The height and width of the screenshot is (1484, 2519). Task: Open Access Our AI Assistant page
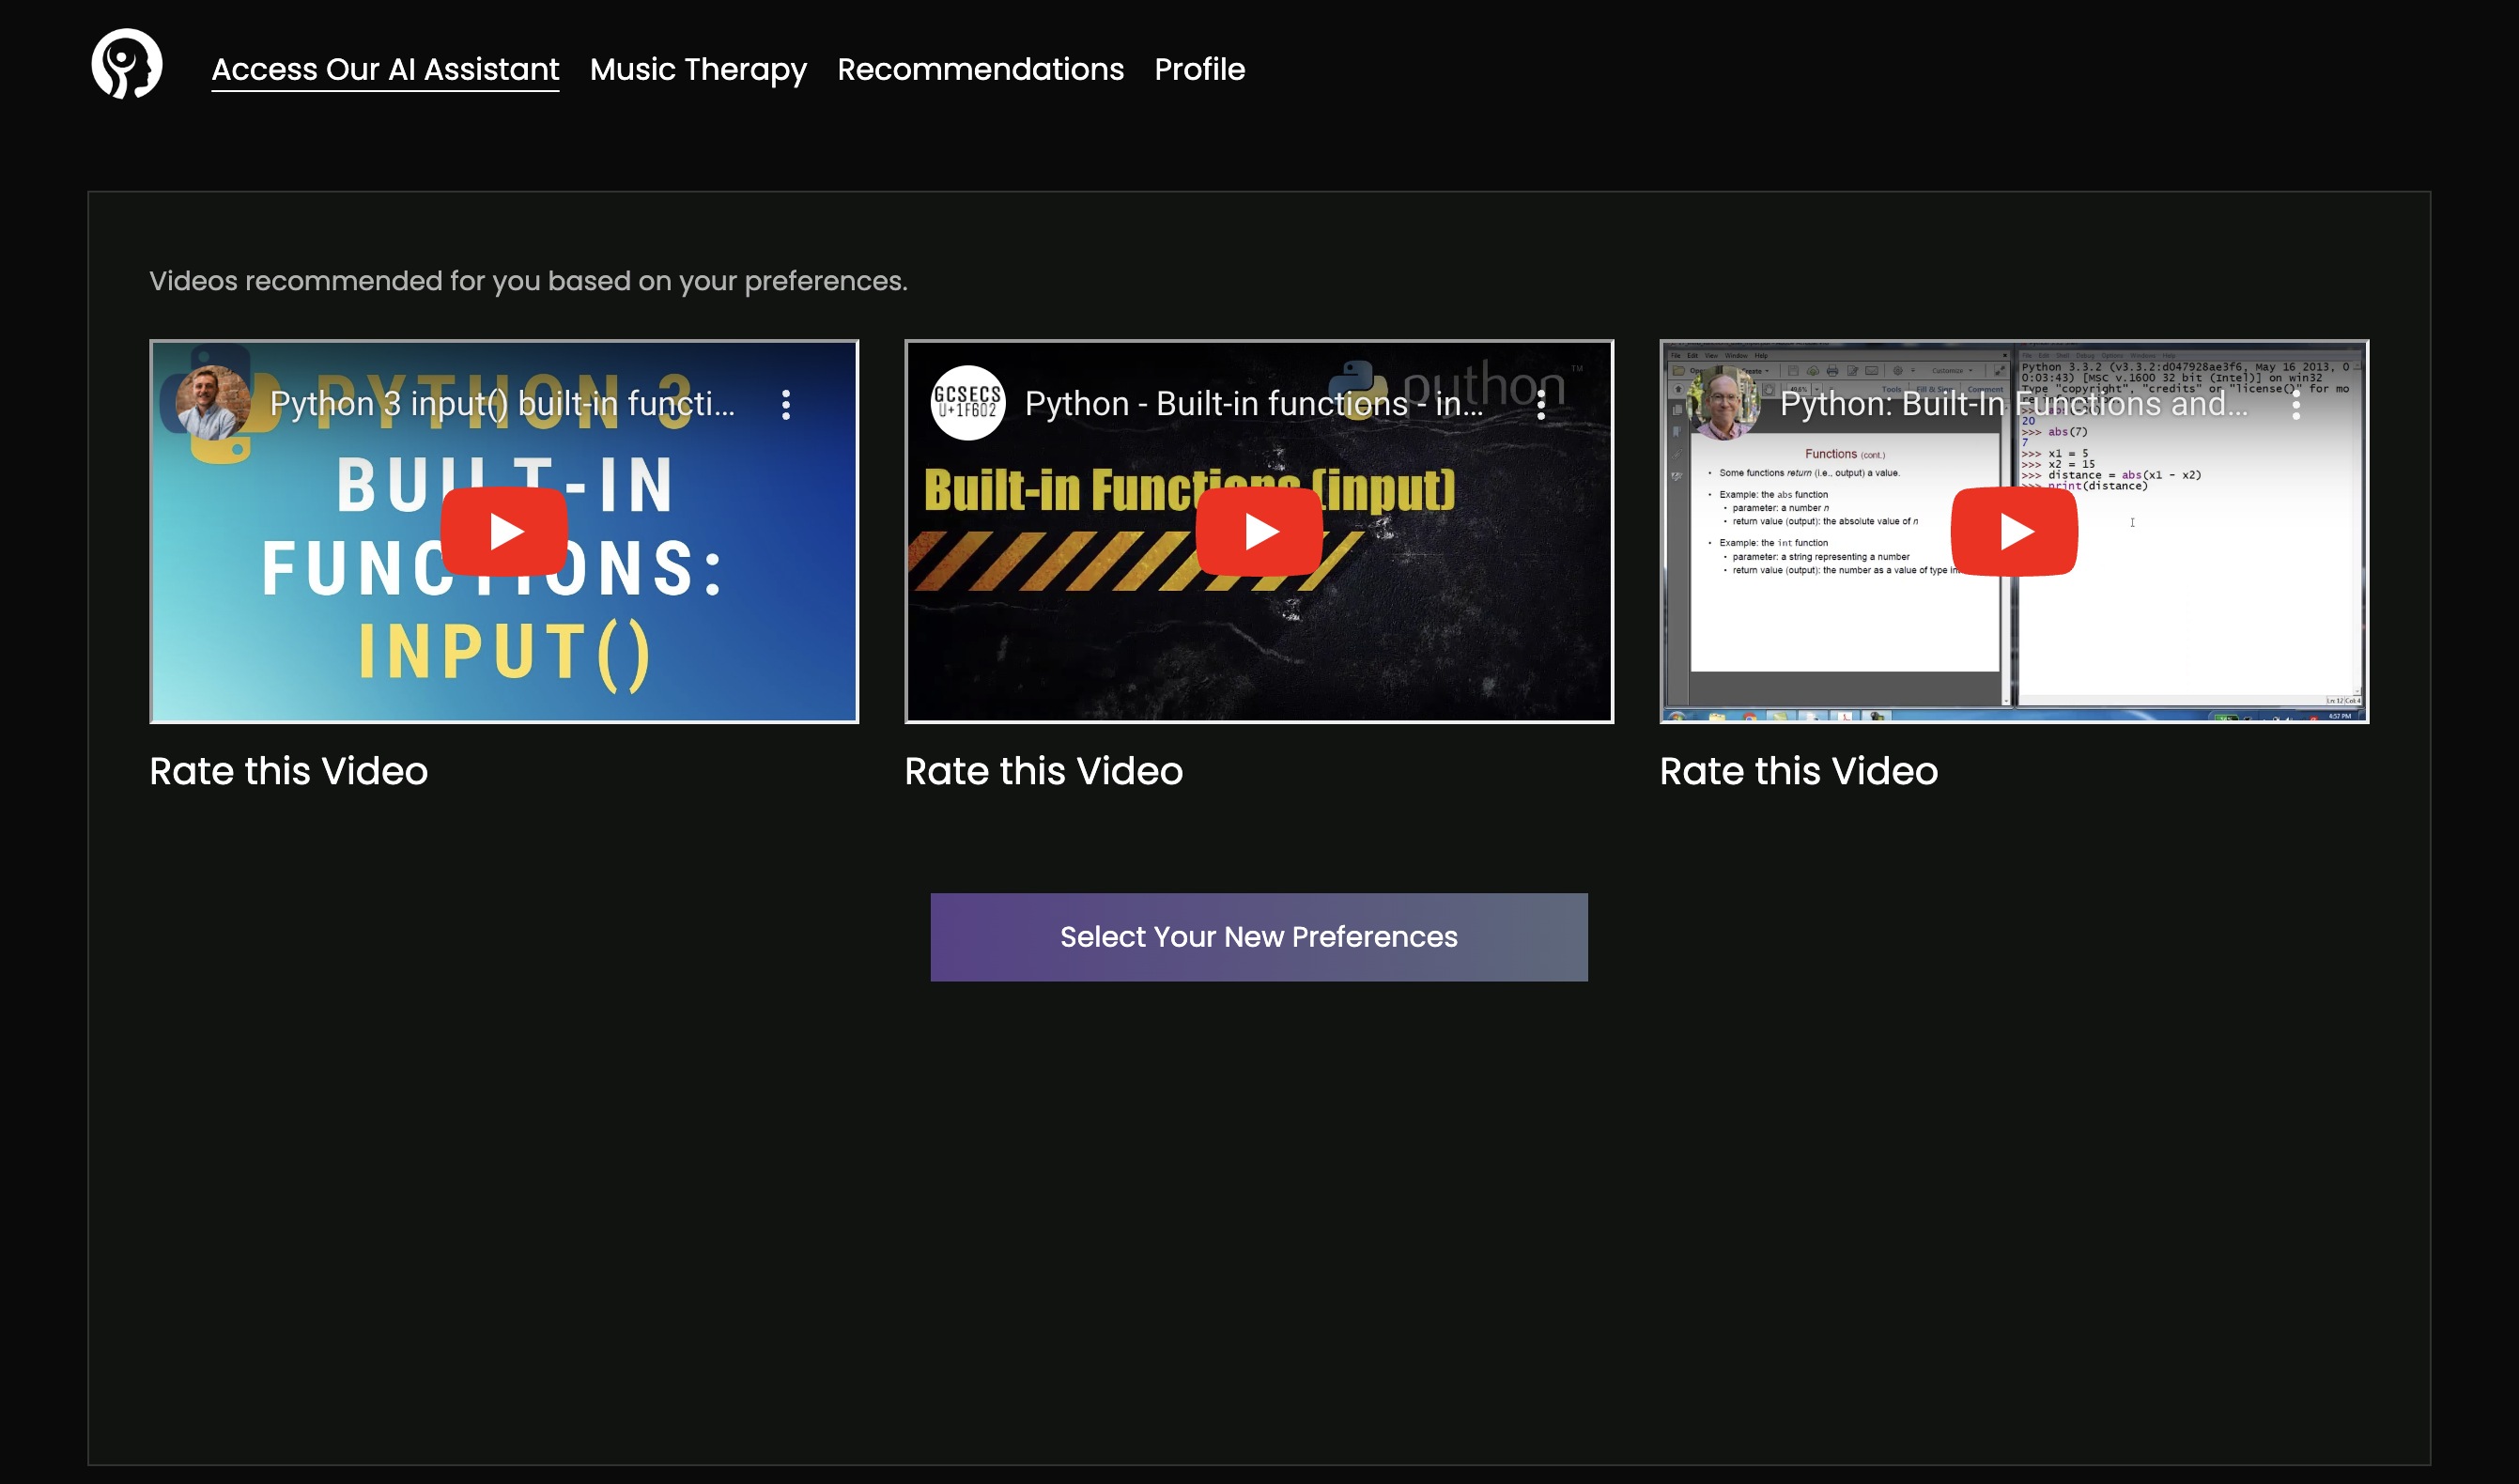385,69
